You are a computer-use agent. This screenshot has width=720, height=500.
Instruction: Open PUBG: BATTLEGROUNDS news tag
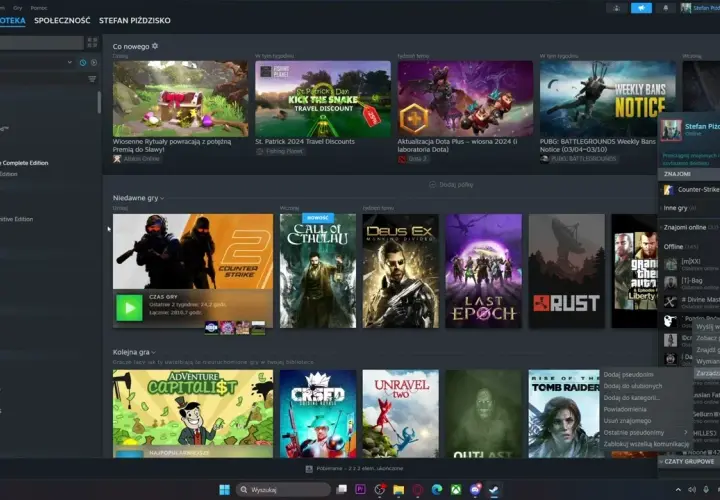[x=579, y=159]
